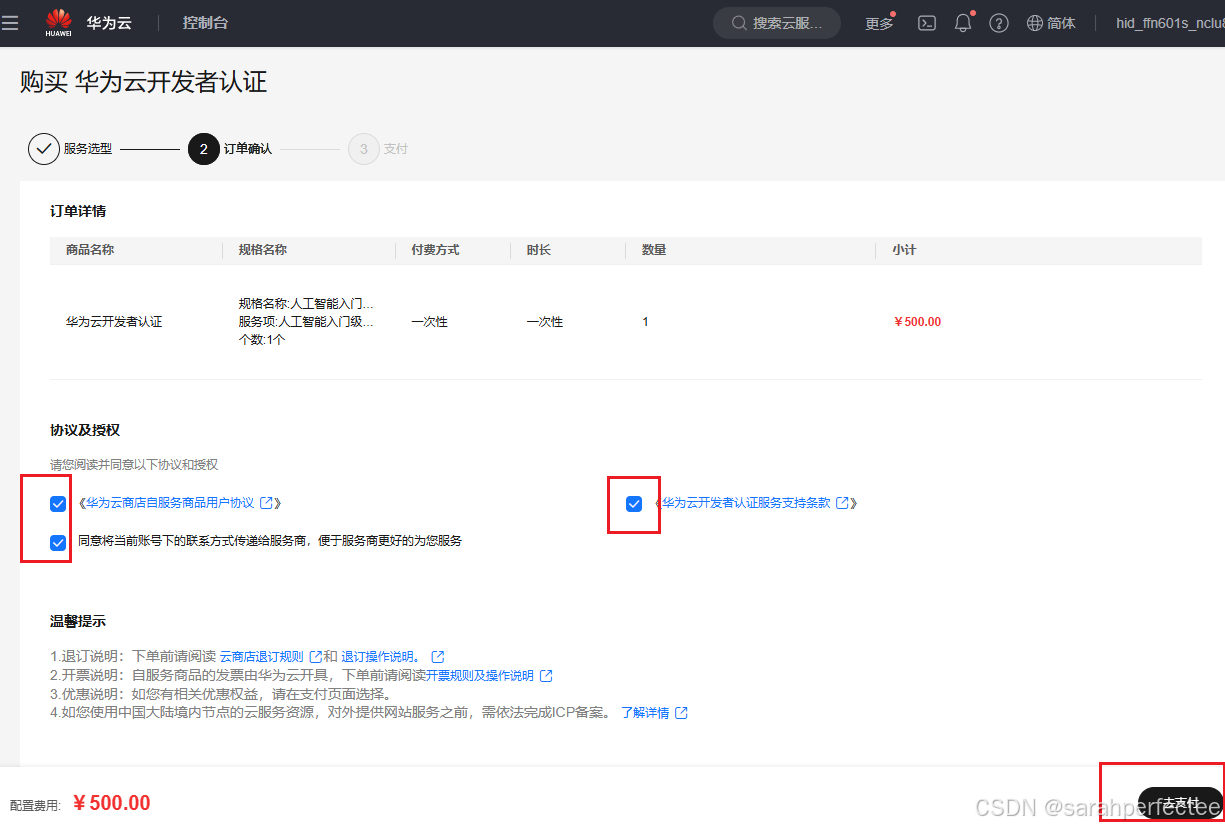Go to 控制台 console

[205, 23]
